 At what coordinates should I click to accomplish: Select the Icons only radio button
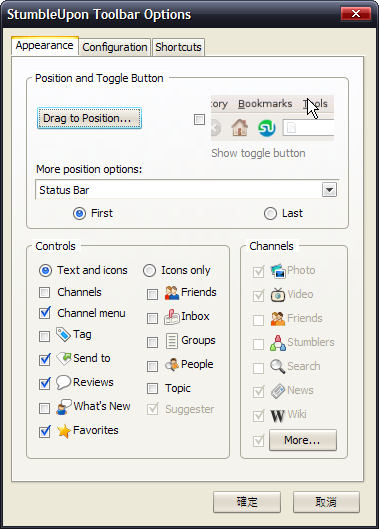click(150, 271)
